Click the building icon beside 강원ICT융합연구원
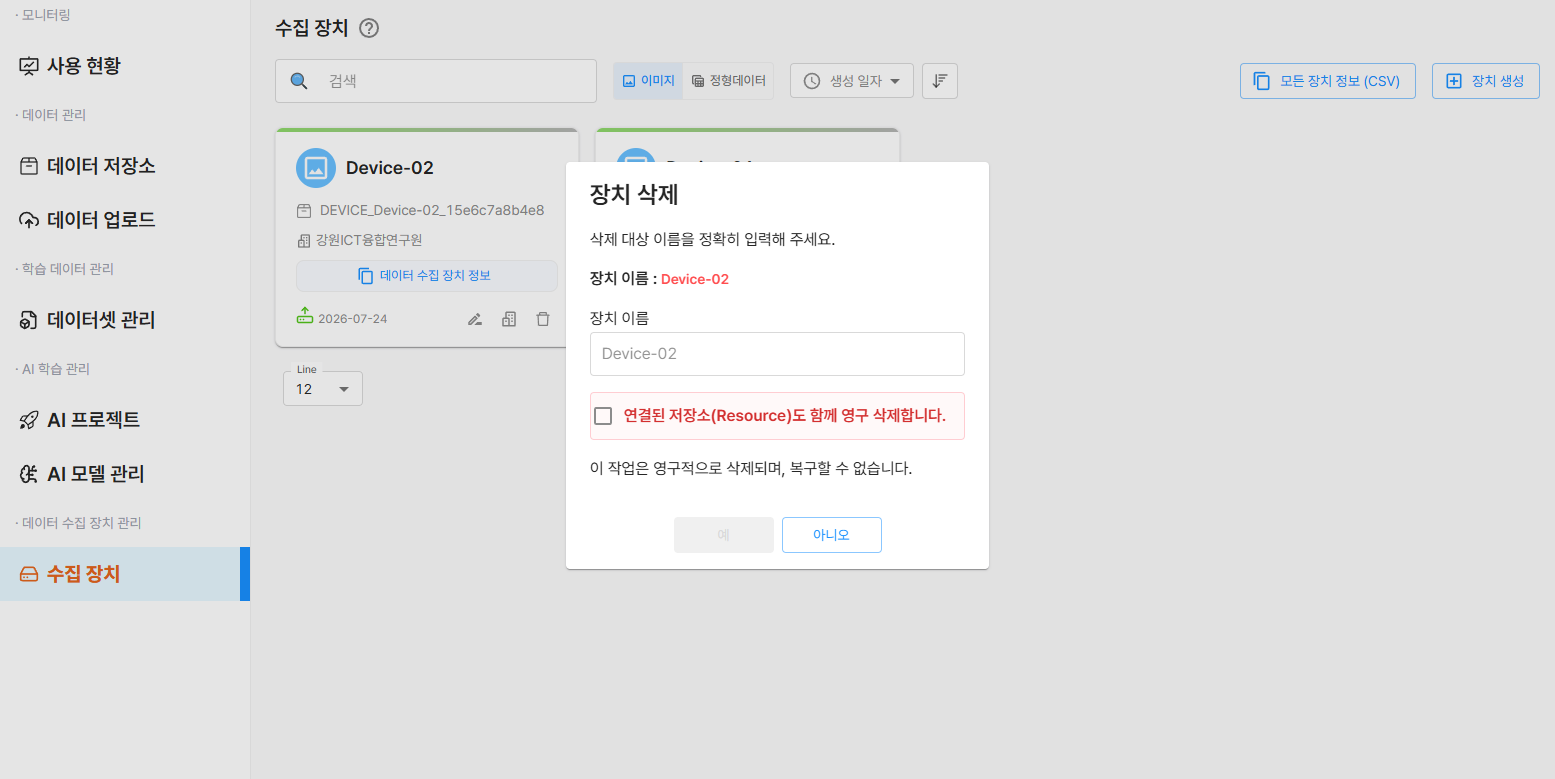Image resolution: width=1555 pixels, height=779 pixels. 304,240
